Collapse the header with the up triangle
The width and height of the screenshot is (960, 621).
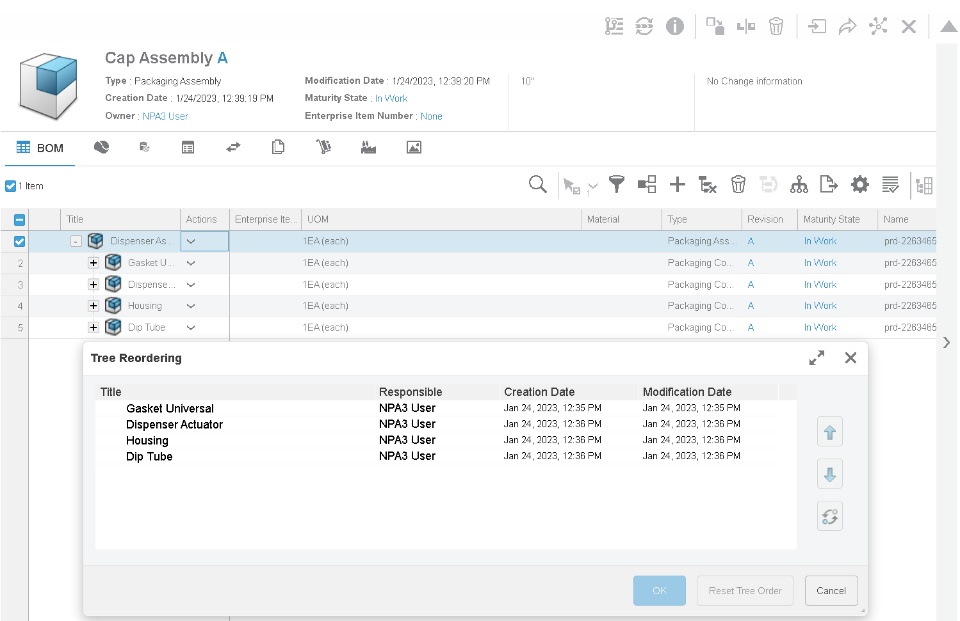949,26
